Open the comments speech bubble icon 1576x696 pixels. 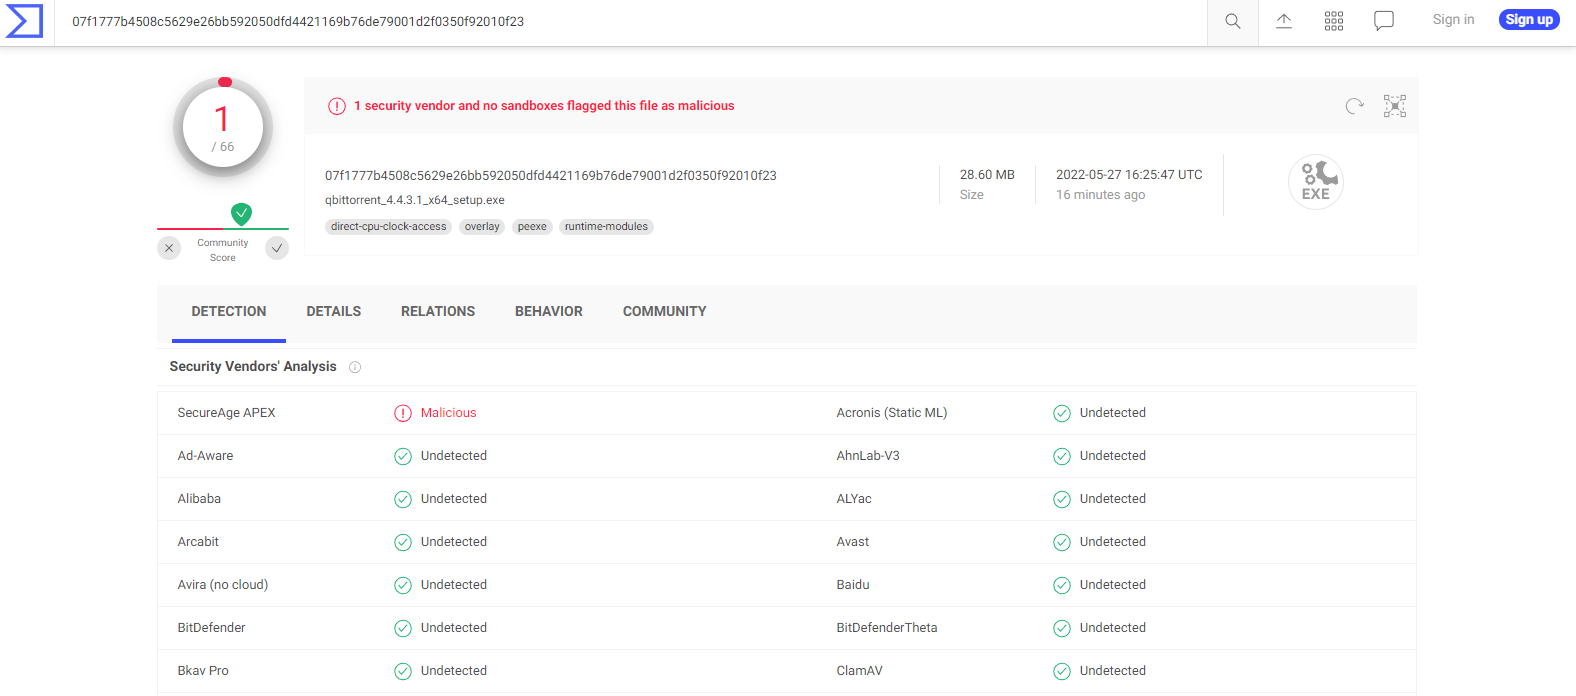pyautogui.click(x=1384, y=21)
